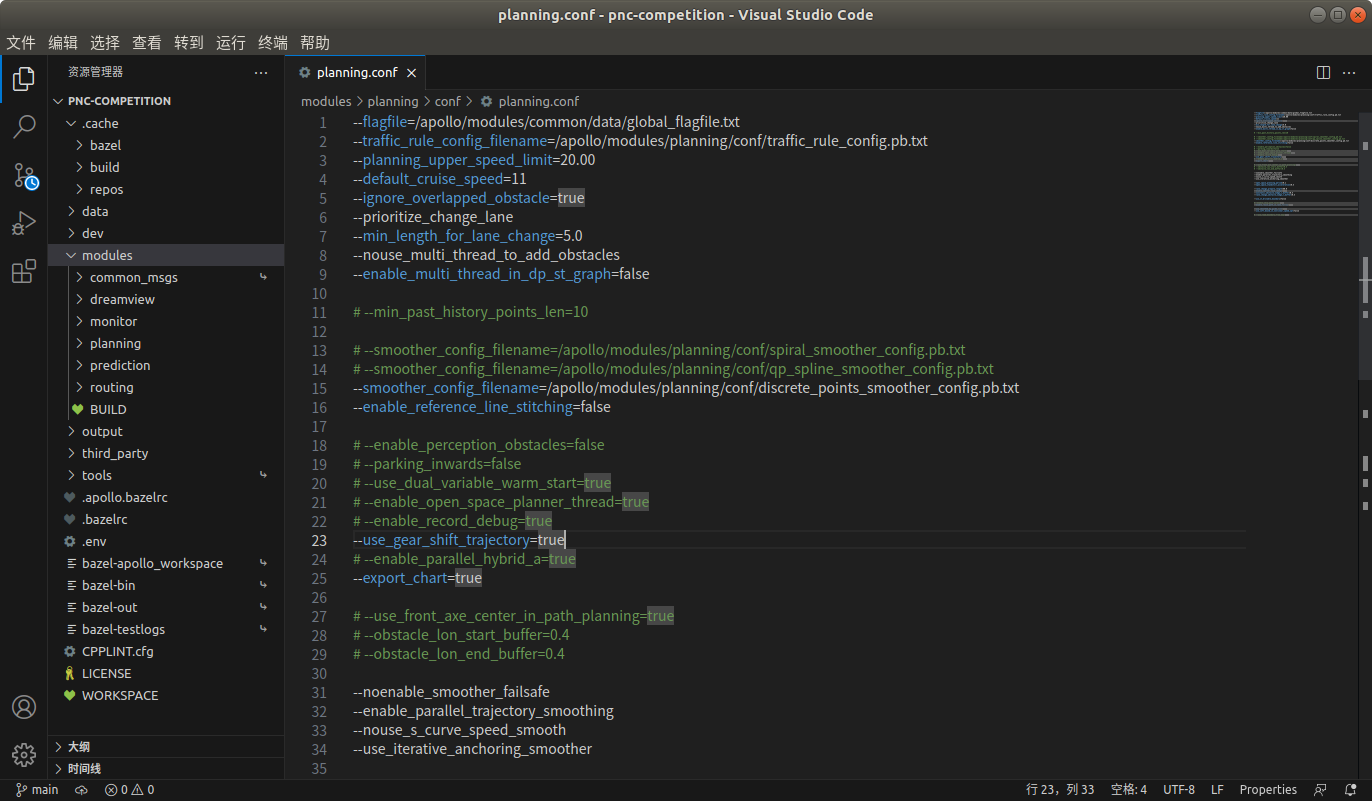The width and height of the screenshot is (1372, 801).
Task: Collapse the modules folder
Action: click(107, 255)
